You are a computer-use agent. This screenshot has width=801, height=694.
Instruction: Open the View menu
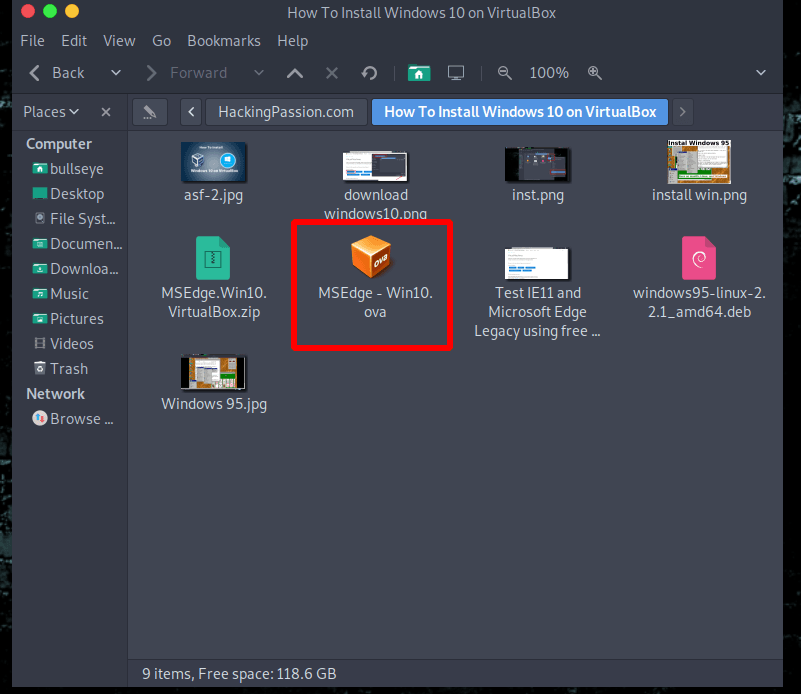point(119,41)
